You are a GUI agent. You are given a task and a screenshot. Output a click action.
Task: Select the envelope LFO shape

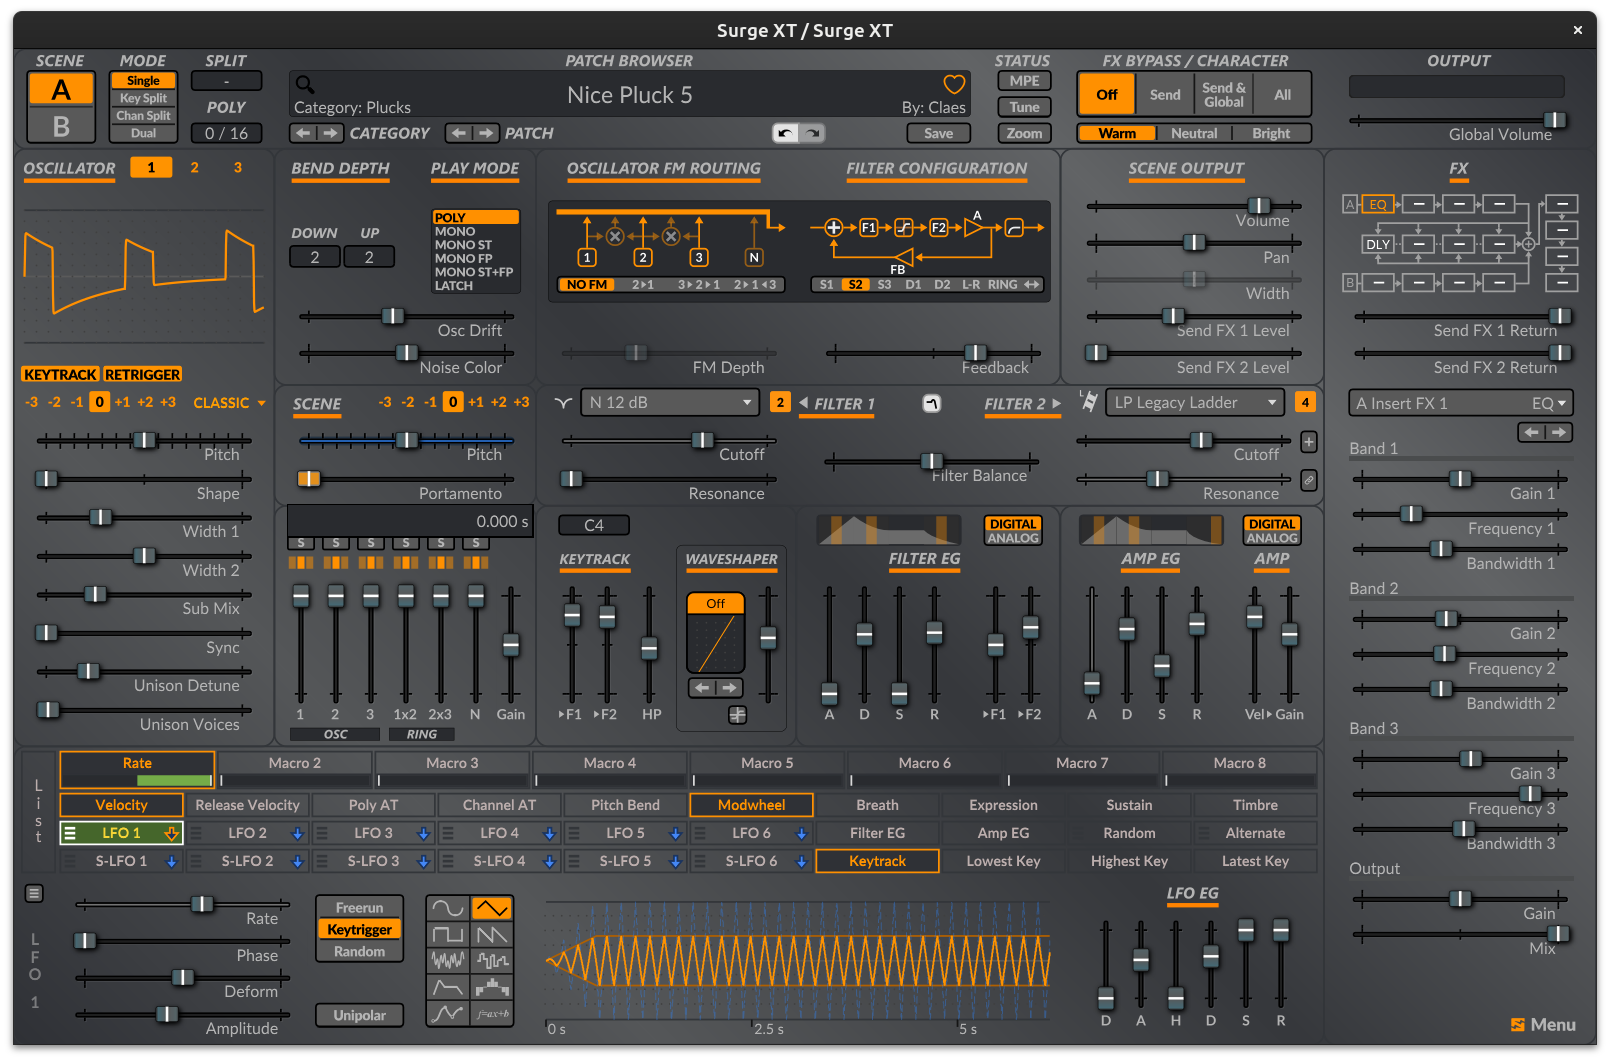[x=448, y=988]
